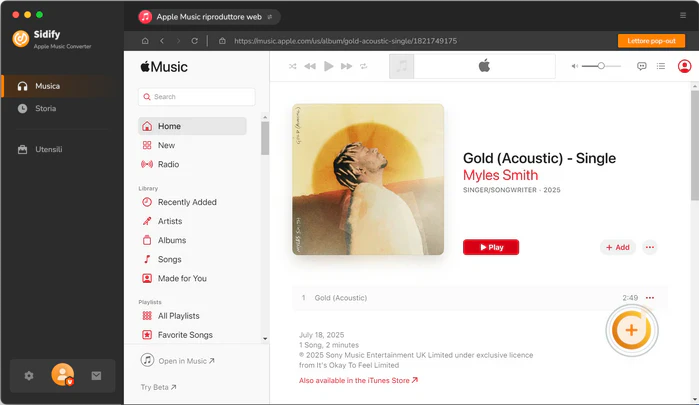The height and width of the screenshot is (405, 699).
Task: Toggle repeat in the player bar
Action: point(364,66)
